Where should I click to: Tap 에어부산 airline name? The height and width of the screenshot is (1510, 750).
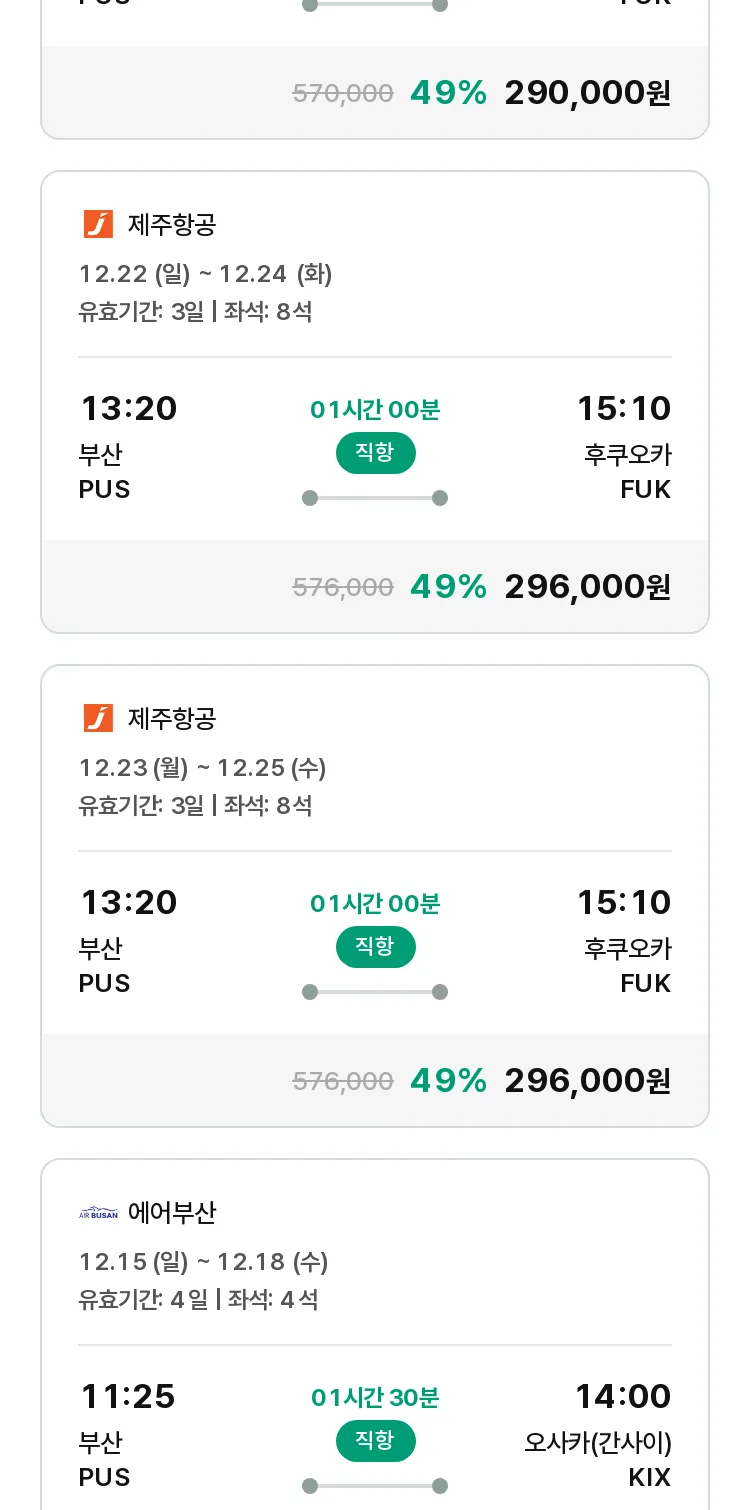(x=172, y=1213)
